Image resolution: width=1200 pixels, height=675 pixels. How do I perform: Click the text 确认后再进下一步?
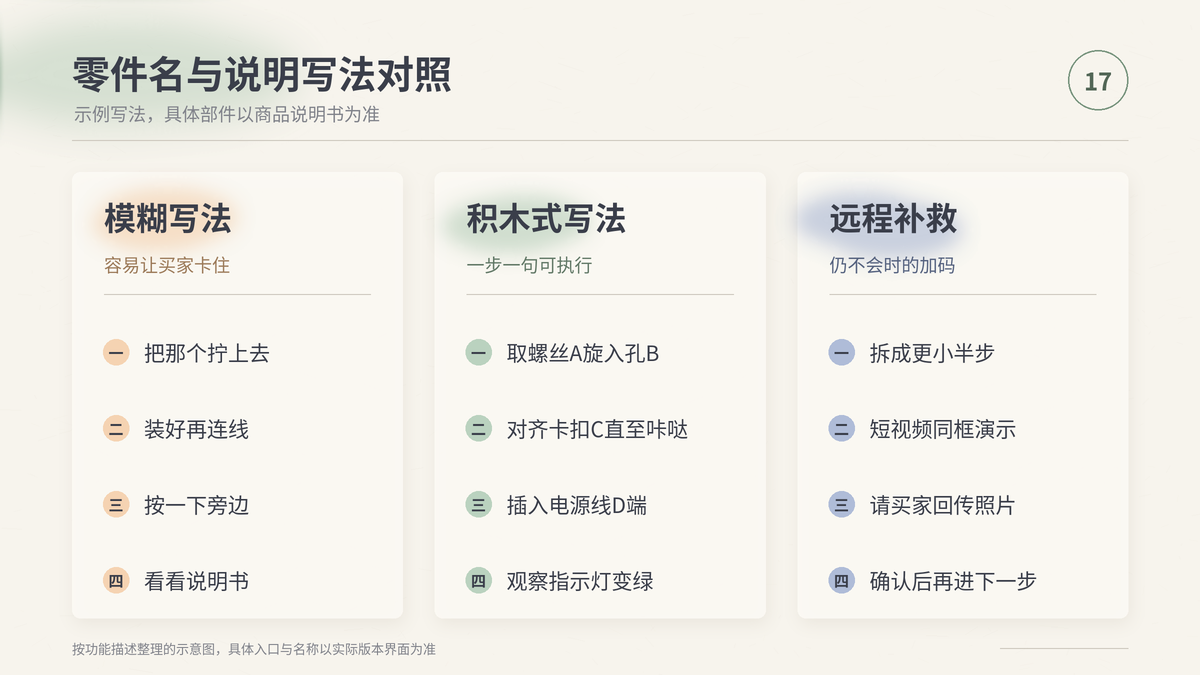(x=953, y=581)
